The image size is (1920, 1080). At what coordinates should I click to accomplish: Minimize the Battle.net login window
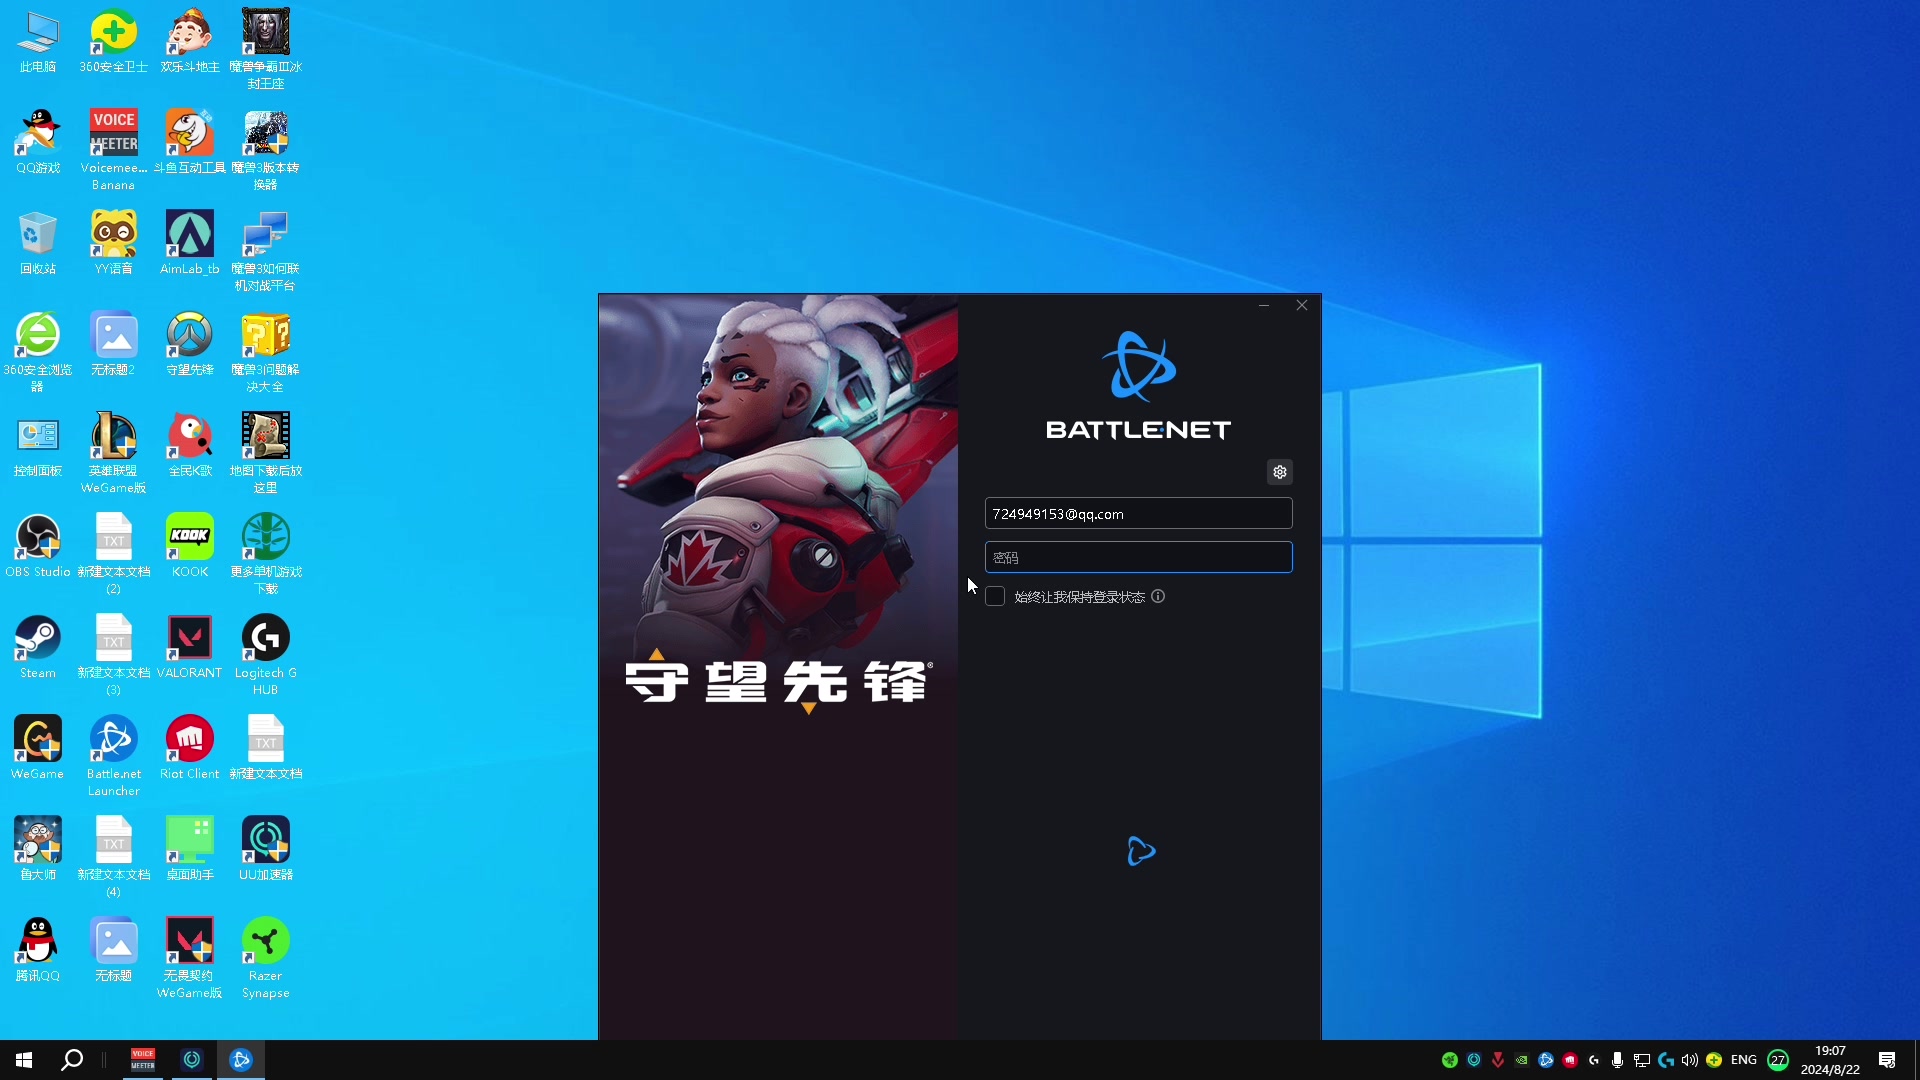(1264, 305)
